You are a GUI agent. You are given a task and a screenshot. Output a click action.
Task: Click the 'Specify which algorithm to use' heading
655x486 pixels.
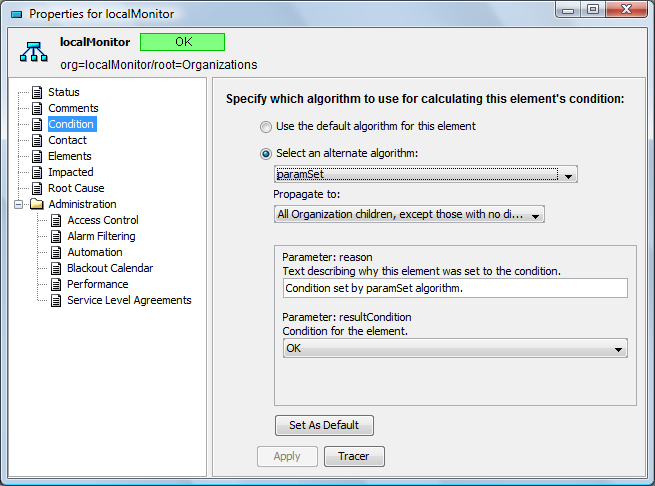425,99
